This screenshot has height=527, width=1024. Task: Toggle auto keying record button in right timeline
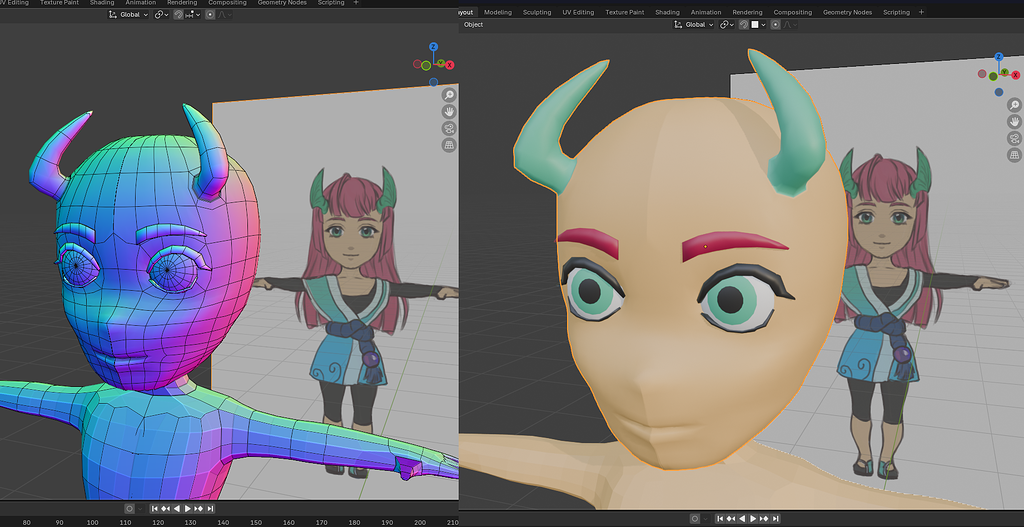[x=695, y=519]
